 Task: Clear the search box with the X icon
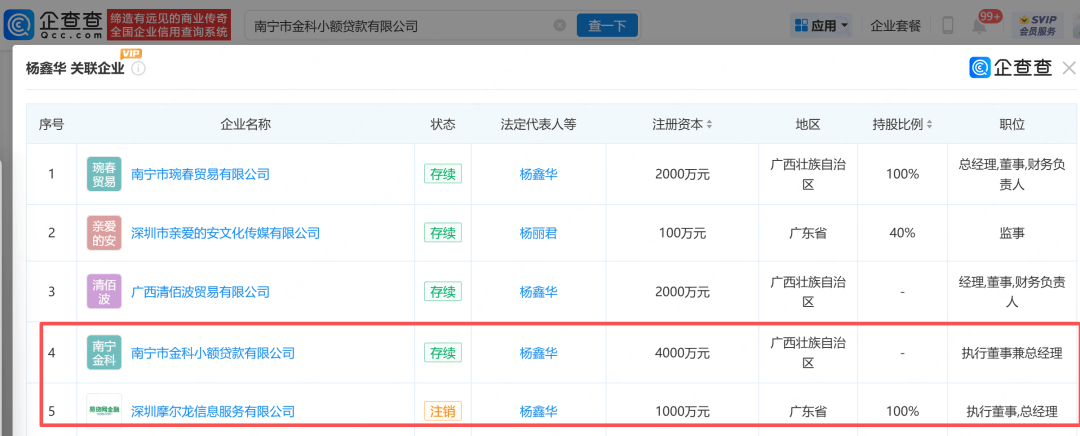pos(560,26)
